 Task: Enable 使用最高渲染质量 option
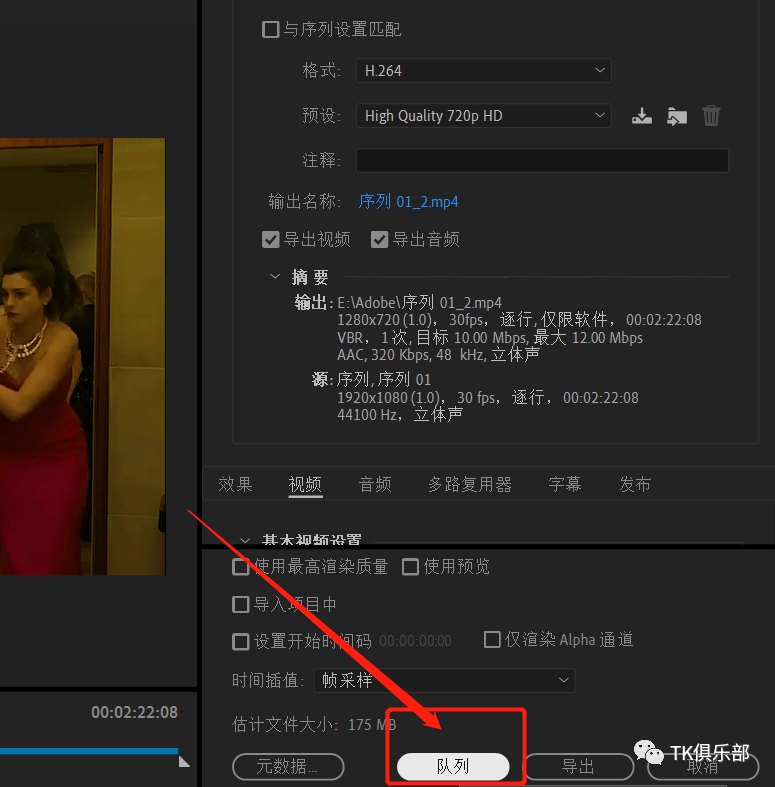pyautogui.click(x=241, y=567)
